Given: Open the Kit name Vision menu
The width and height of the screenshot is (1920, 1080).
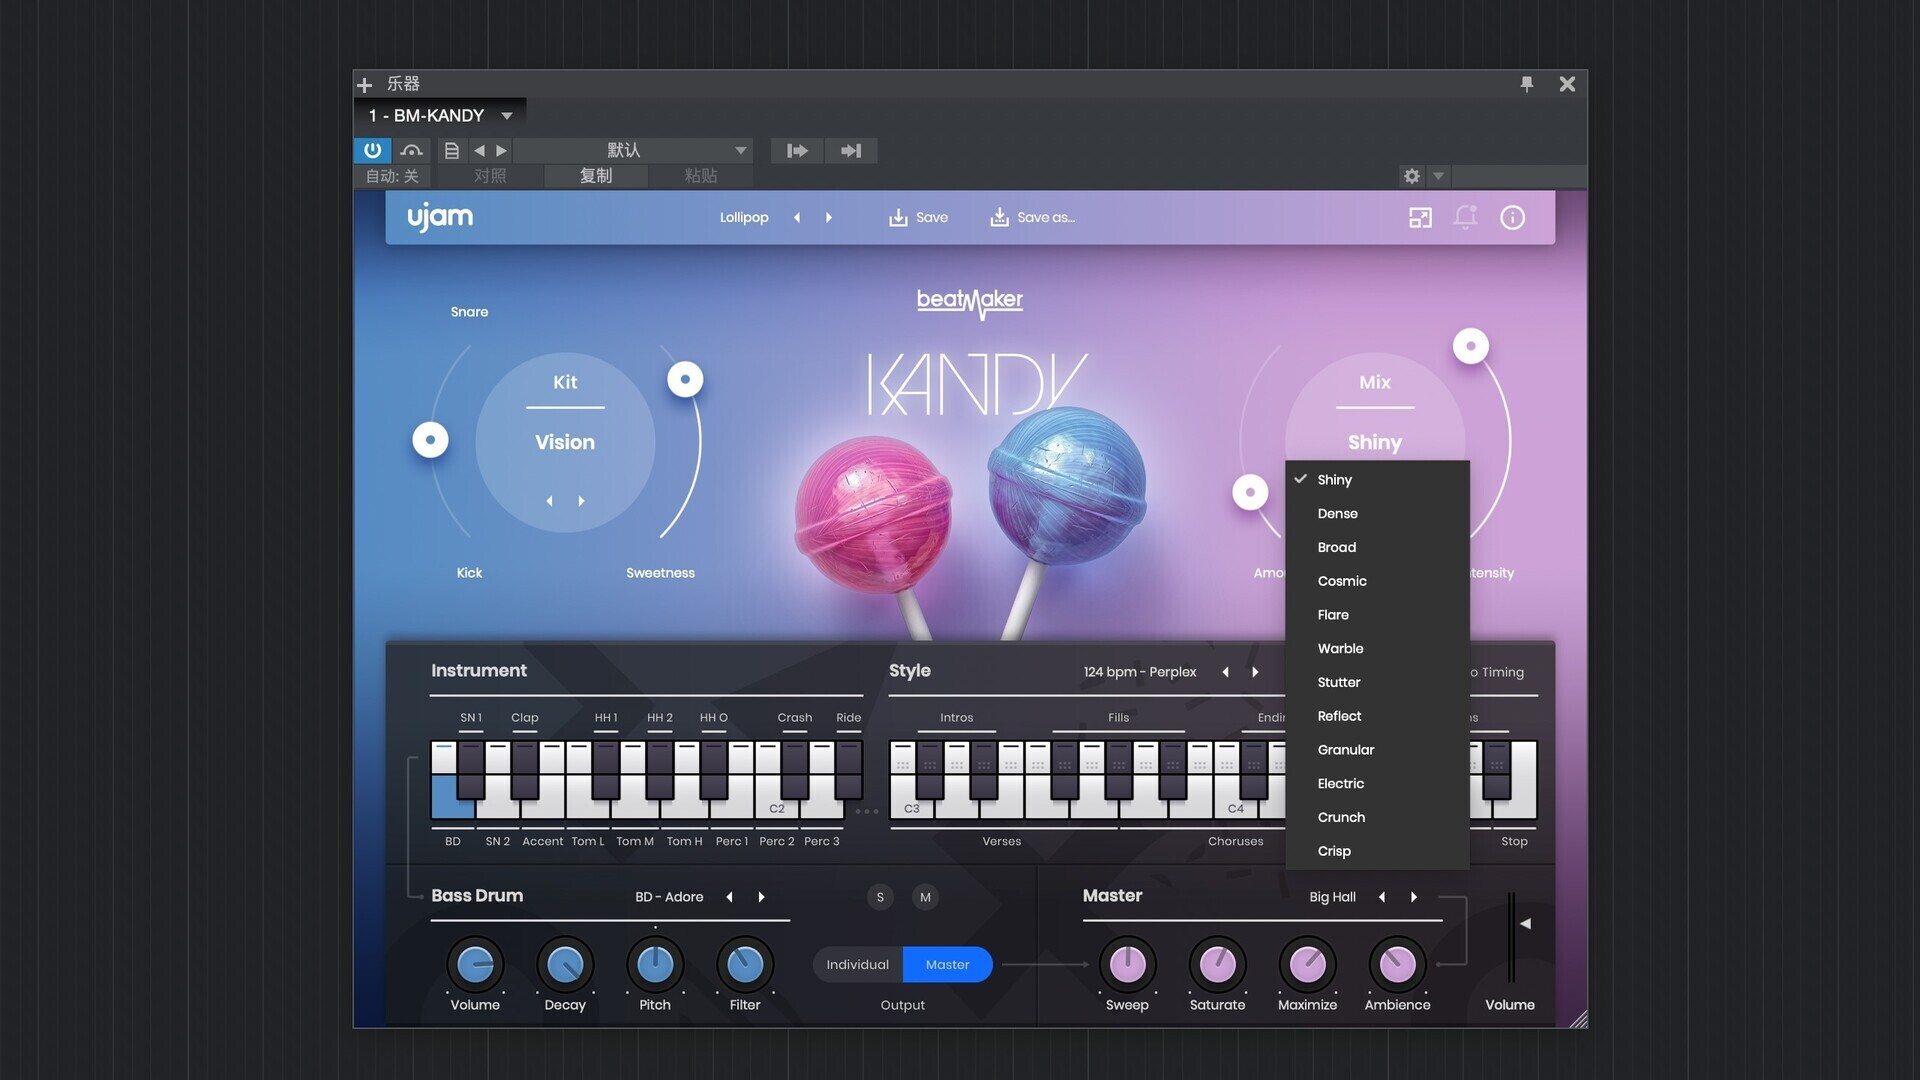Looking at the screenshot, I should point(565,442).
